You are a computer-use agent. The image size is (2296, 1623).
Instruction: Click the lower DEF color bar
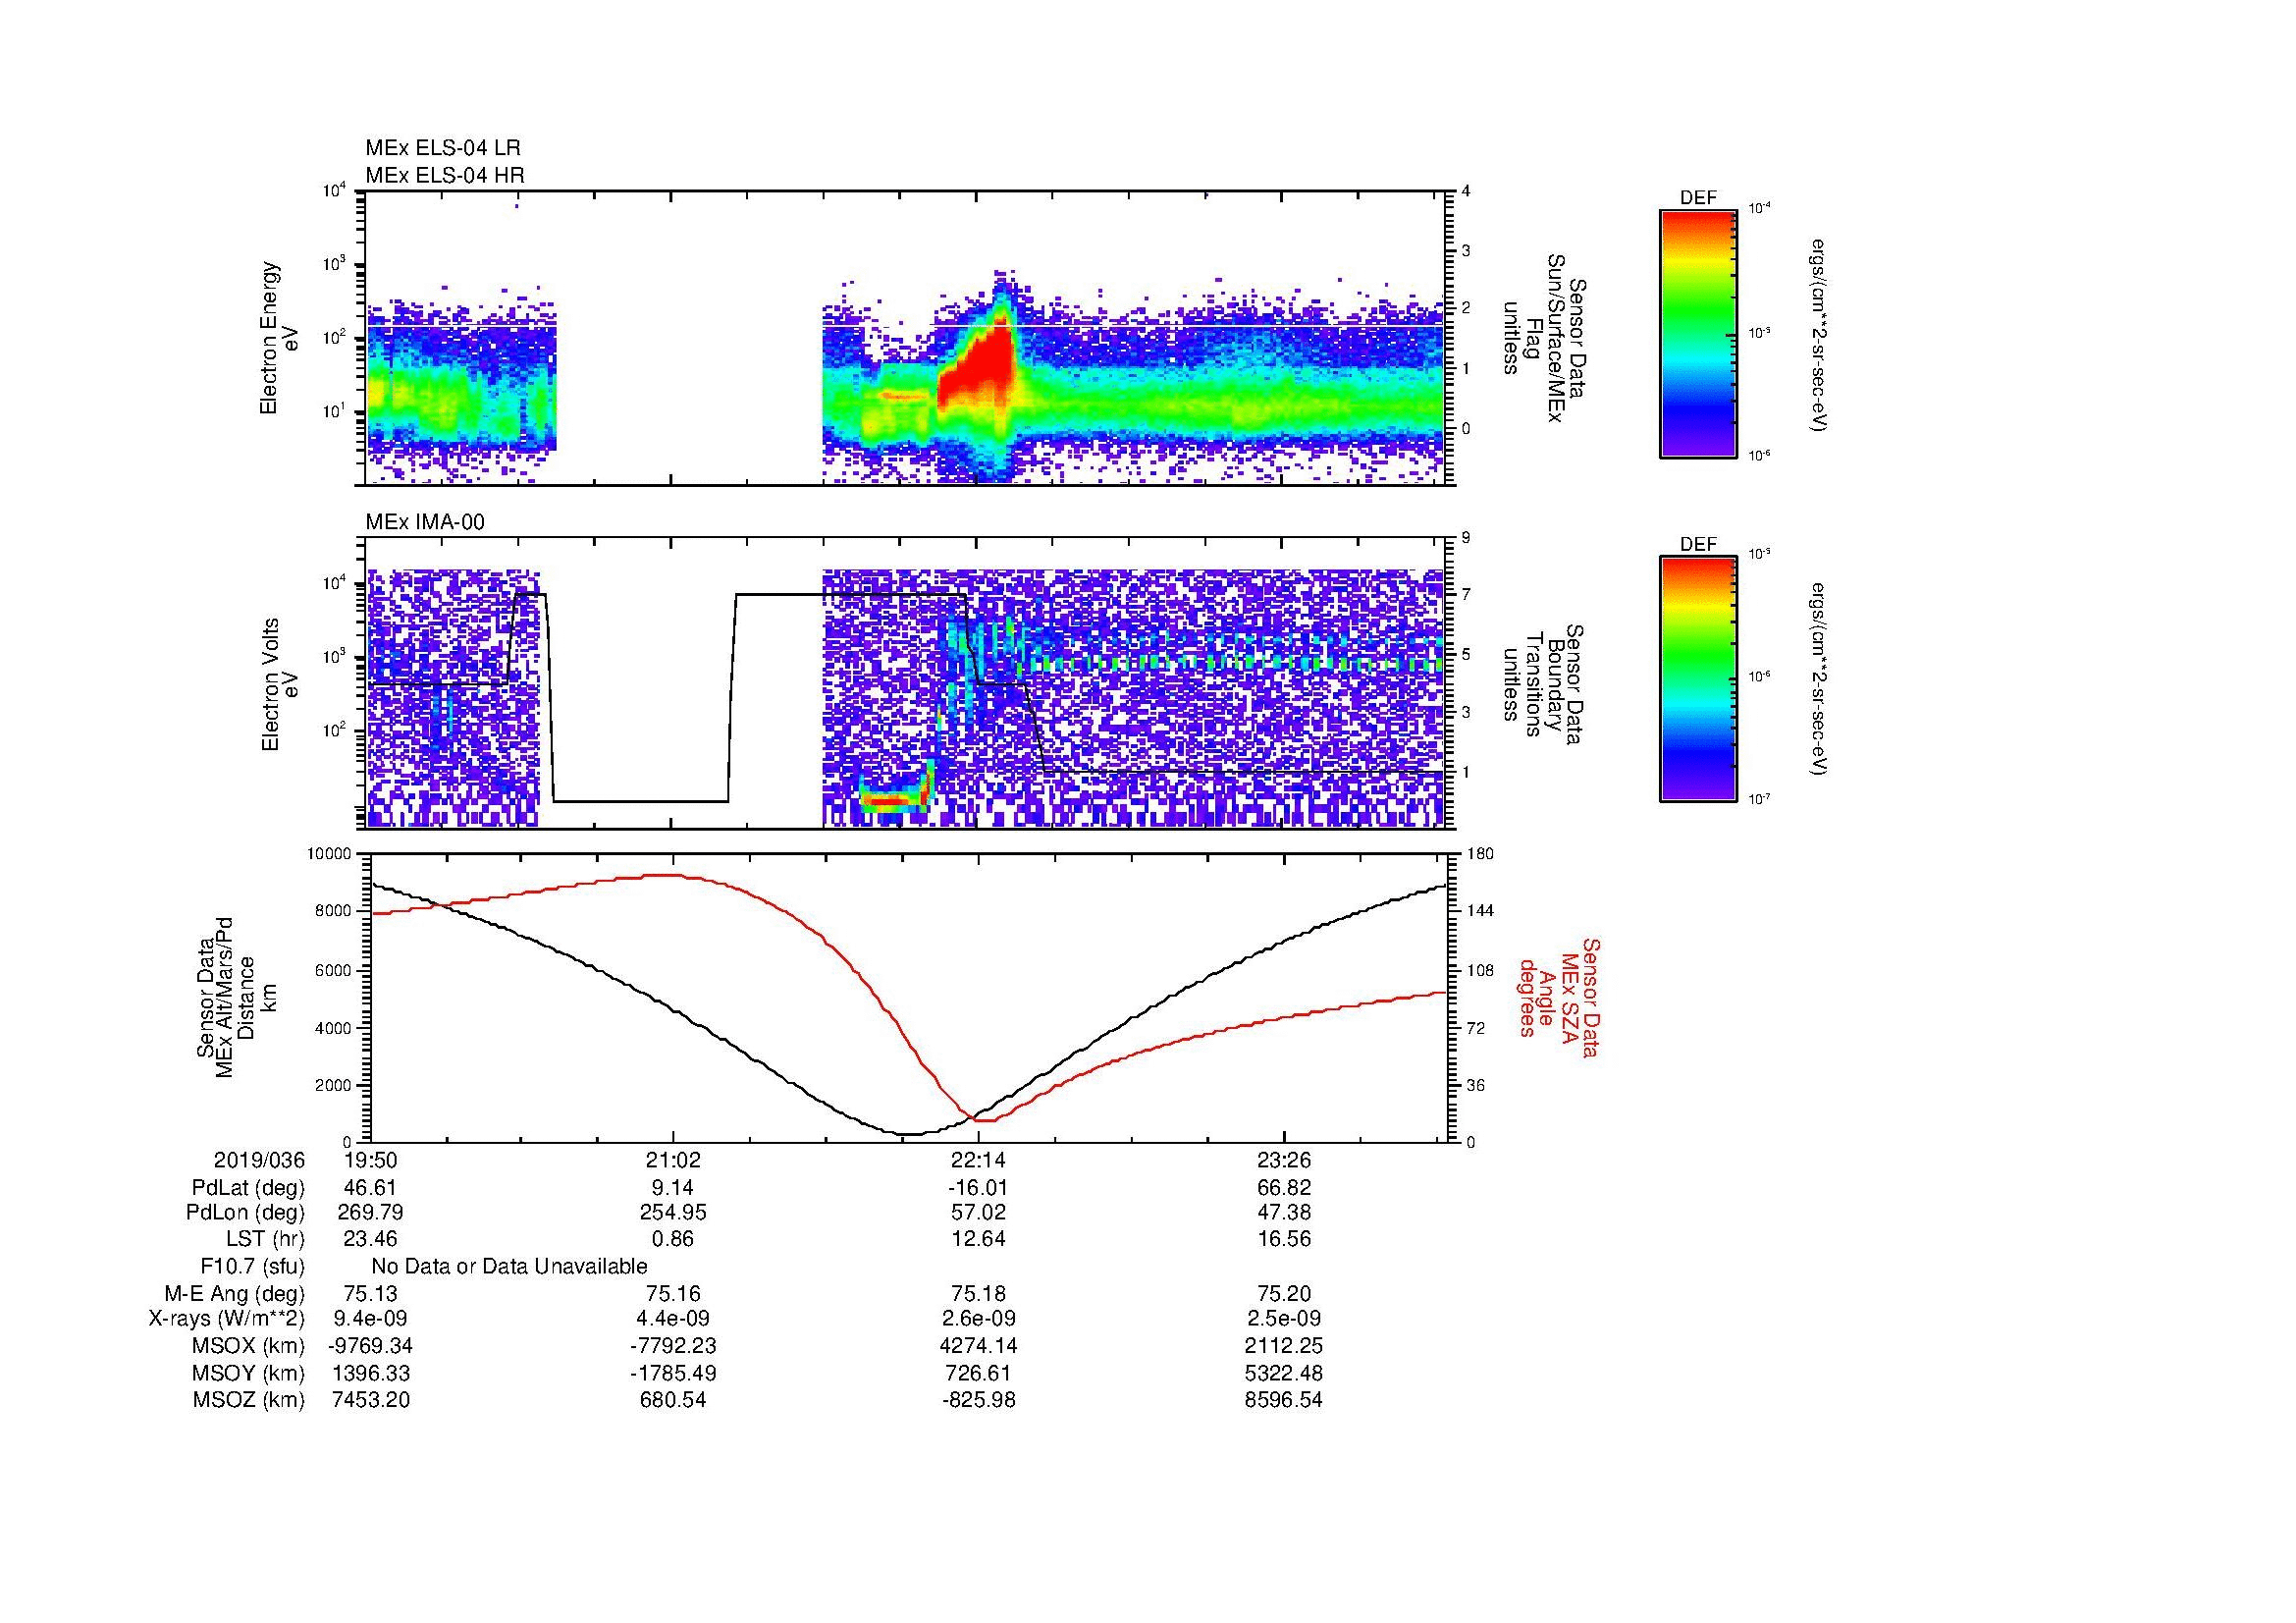tap(1698, 679)
